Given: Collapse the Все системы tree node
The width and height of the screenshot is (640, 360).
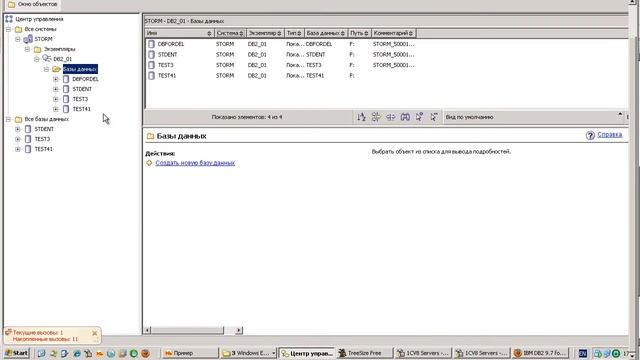Looking at the screenshot, I should pos(8,29).
